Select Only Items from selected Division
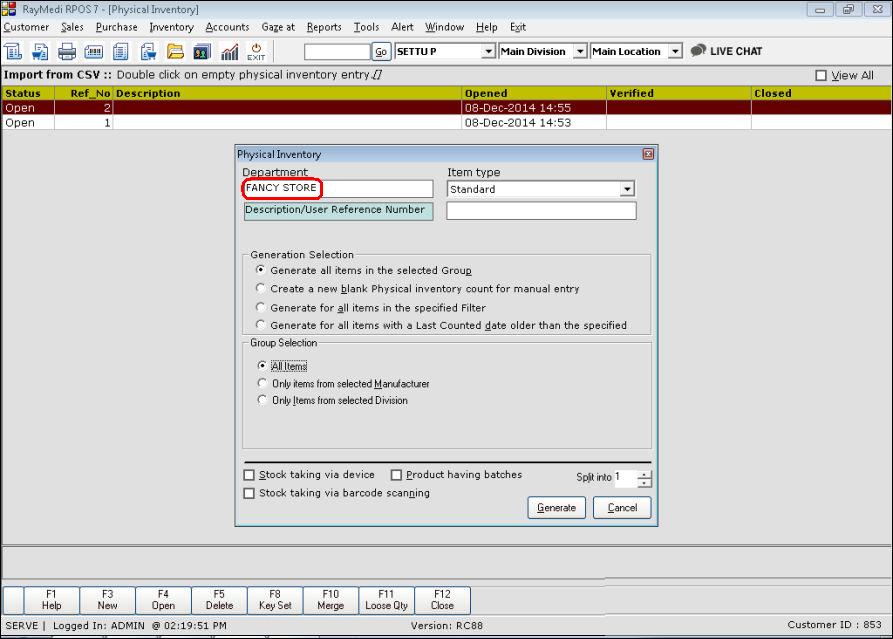893x639 pixels. 261,400
